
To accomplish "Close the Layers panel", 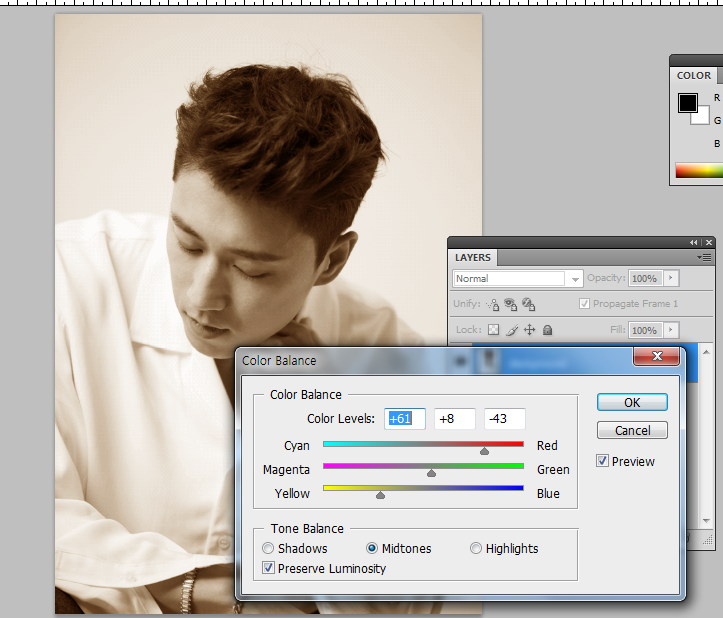I will coord(709,243).
